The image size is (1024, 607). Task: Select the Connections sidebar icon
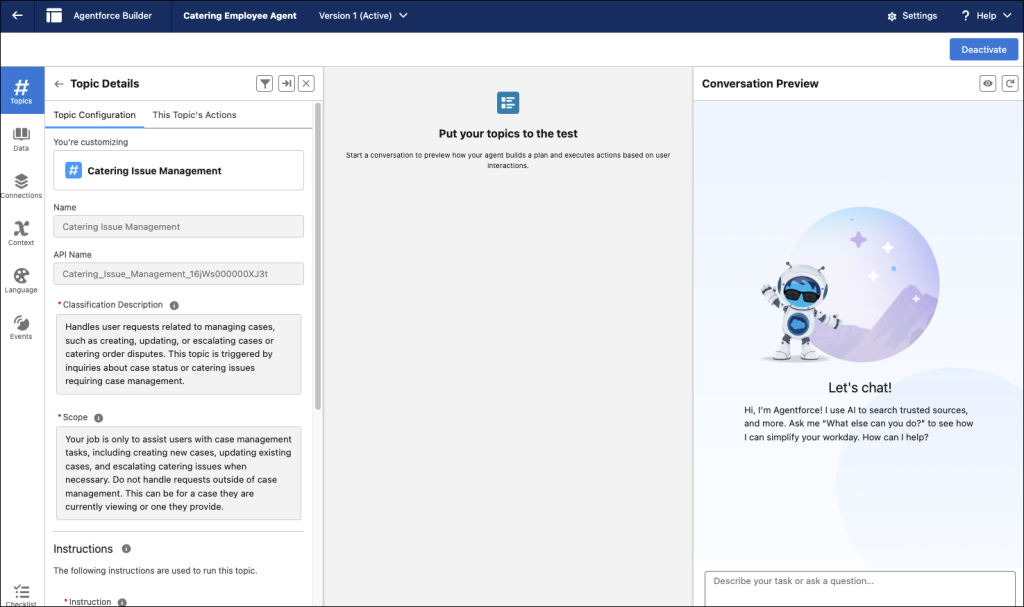pos(21,185)
